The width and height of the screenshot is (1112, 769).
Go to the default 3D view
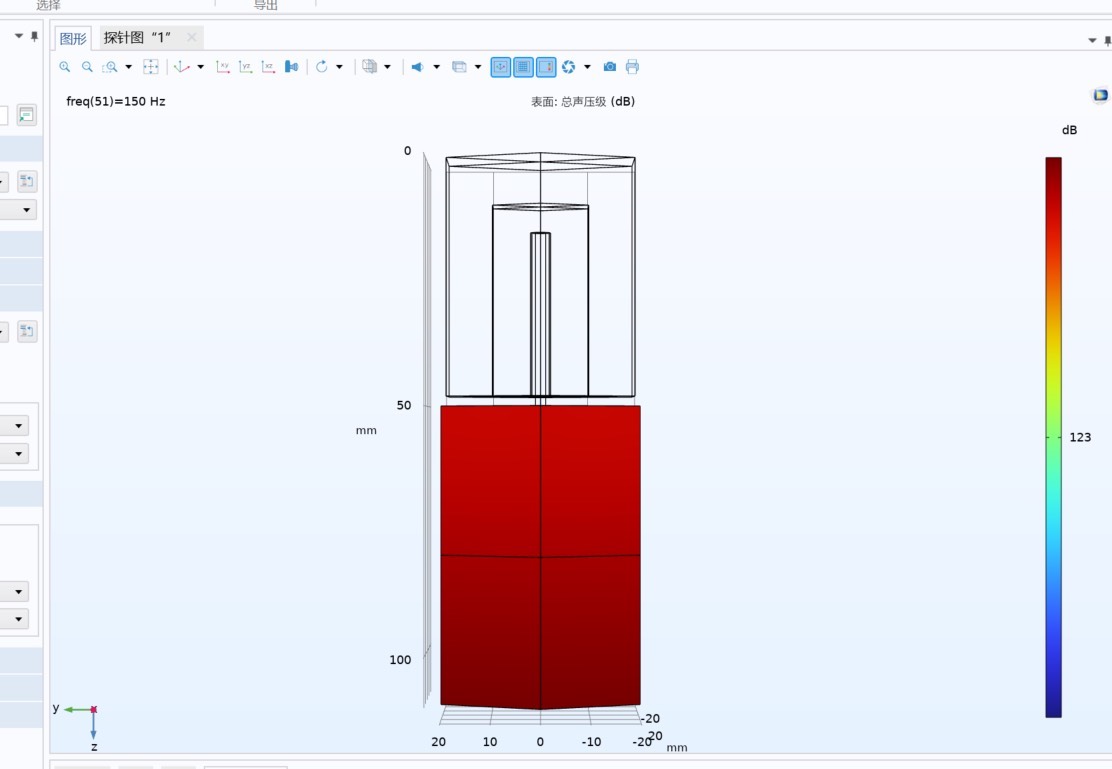182,67
